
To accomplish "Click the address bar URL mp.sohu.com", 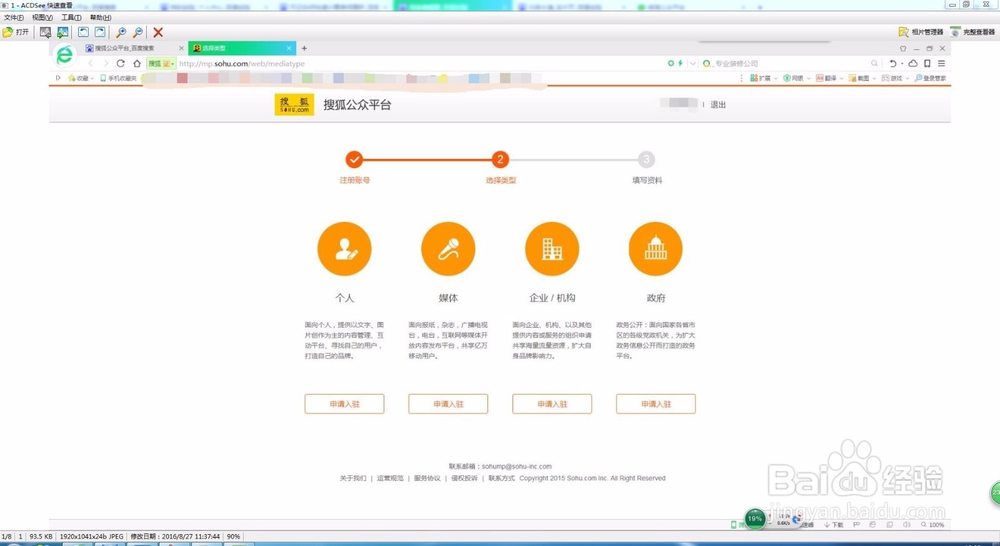I will 242,64.
